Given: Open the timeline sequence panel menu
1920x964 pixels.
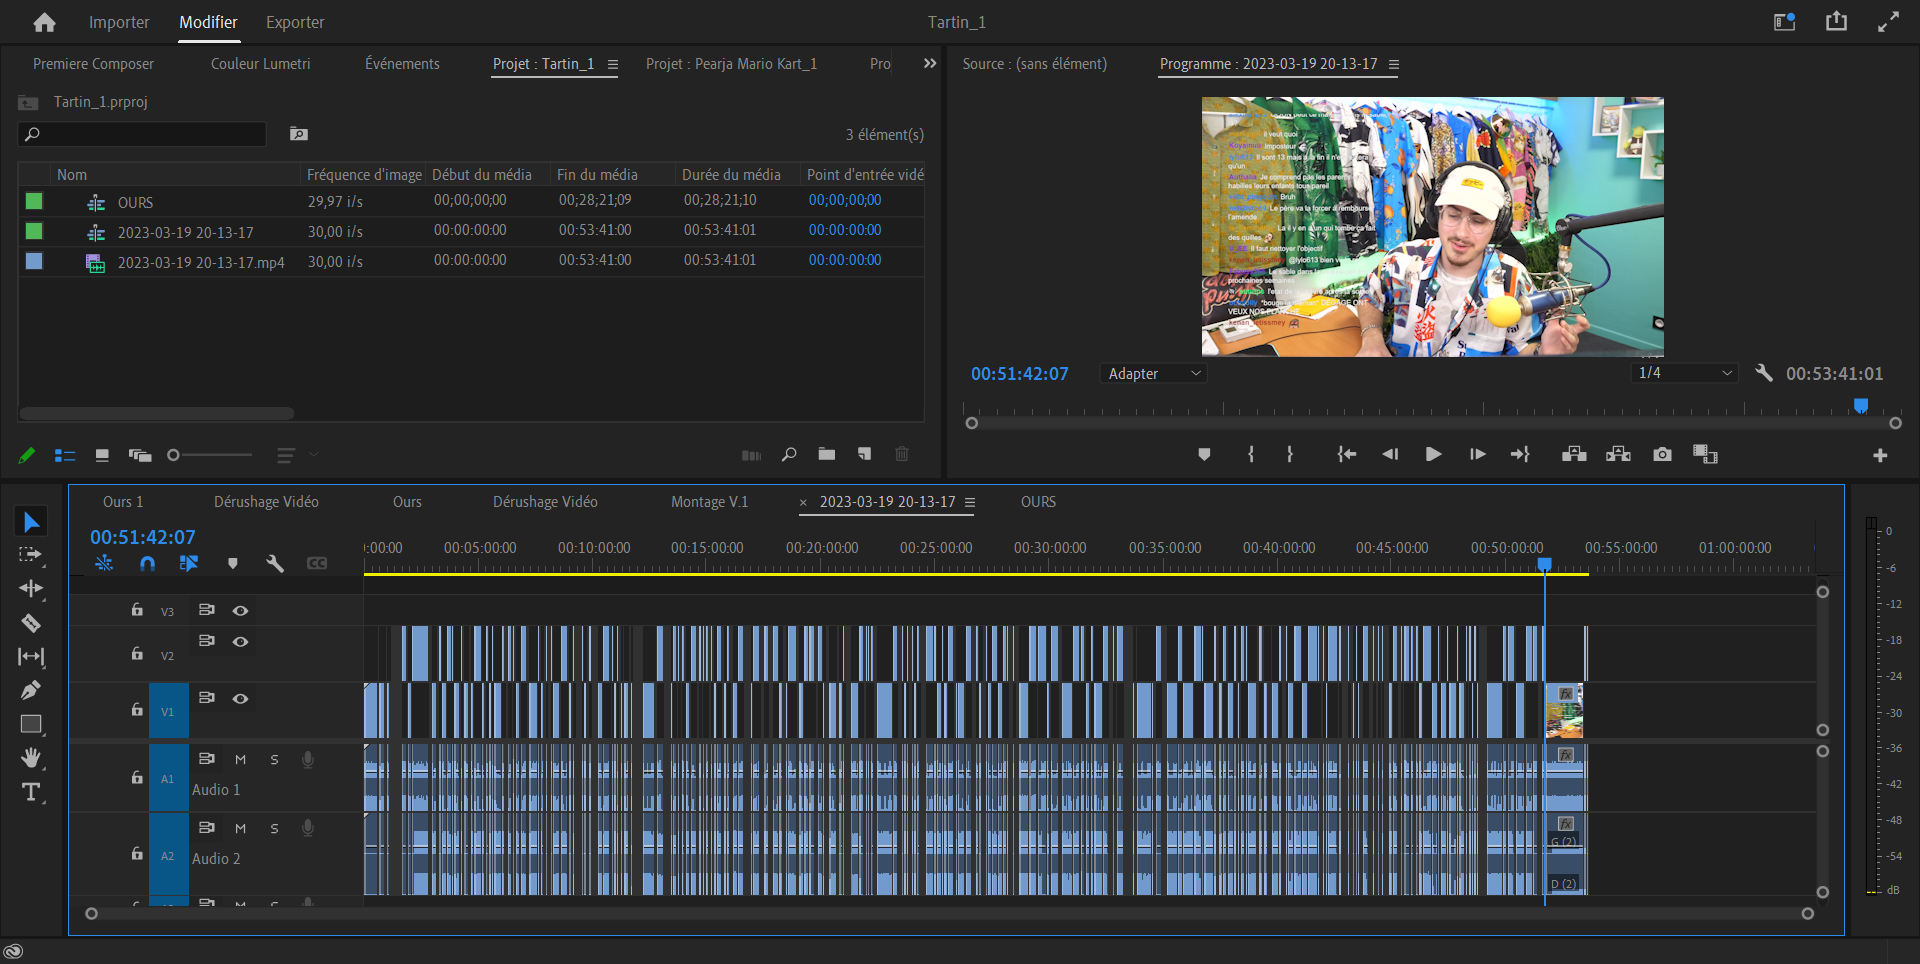Looking at the screenshot, I should coord(970,502).
